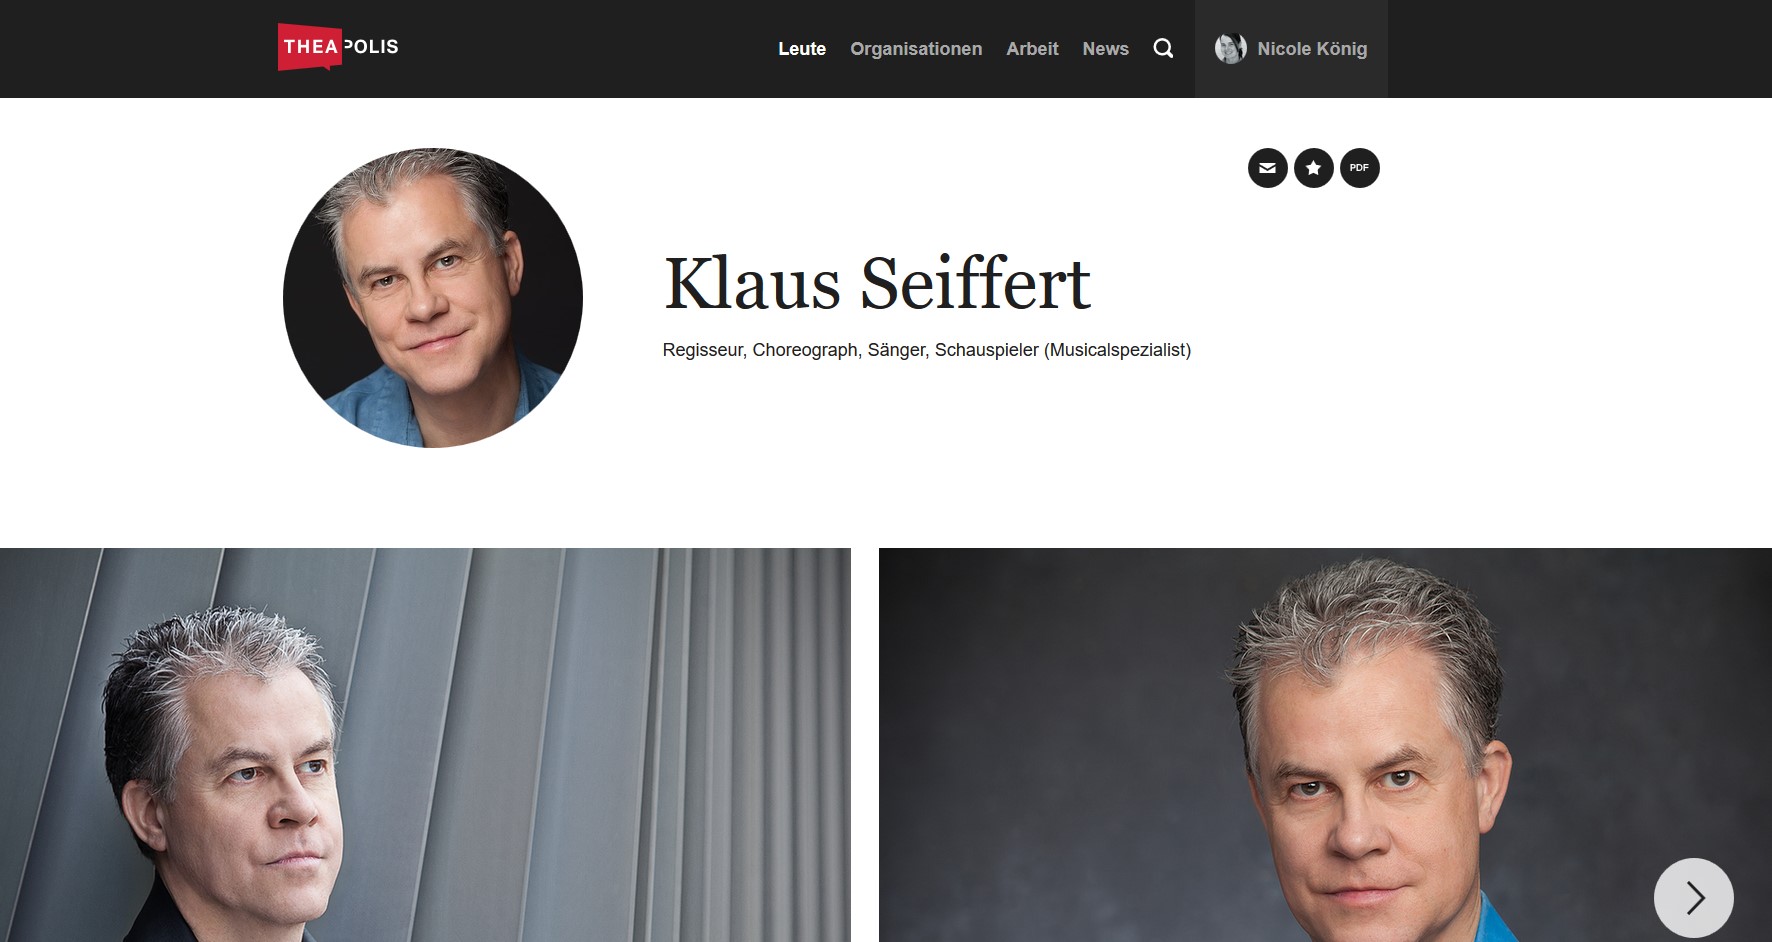
Task: Click the Nicole König name text
Action: tap(1312, 49)
